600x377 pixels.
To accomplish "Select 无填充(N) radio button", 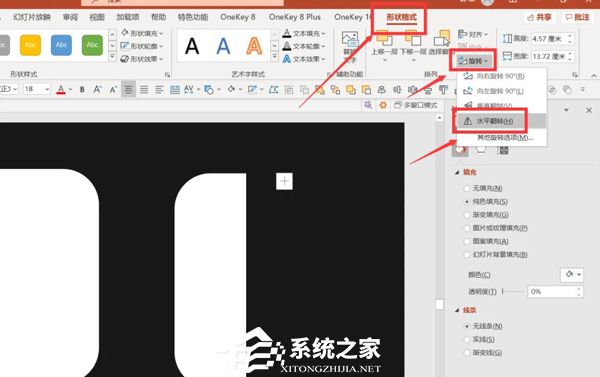I will (466, 188).
